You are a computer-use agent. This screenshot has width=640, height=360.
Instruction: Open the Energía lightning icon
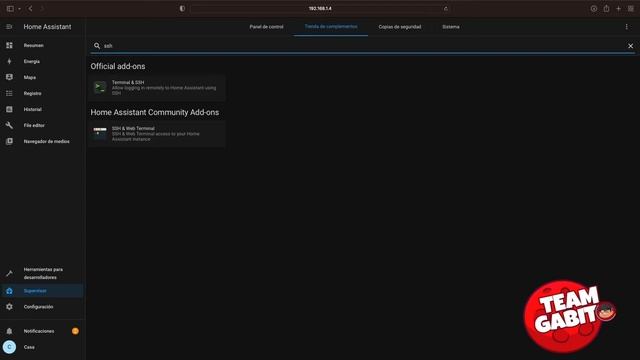click(x=9, y=61)
